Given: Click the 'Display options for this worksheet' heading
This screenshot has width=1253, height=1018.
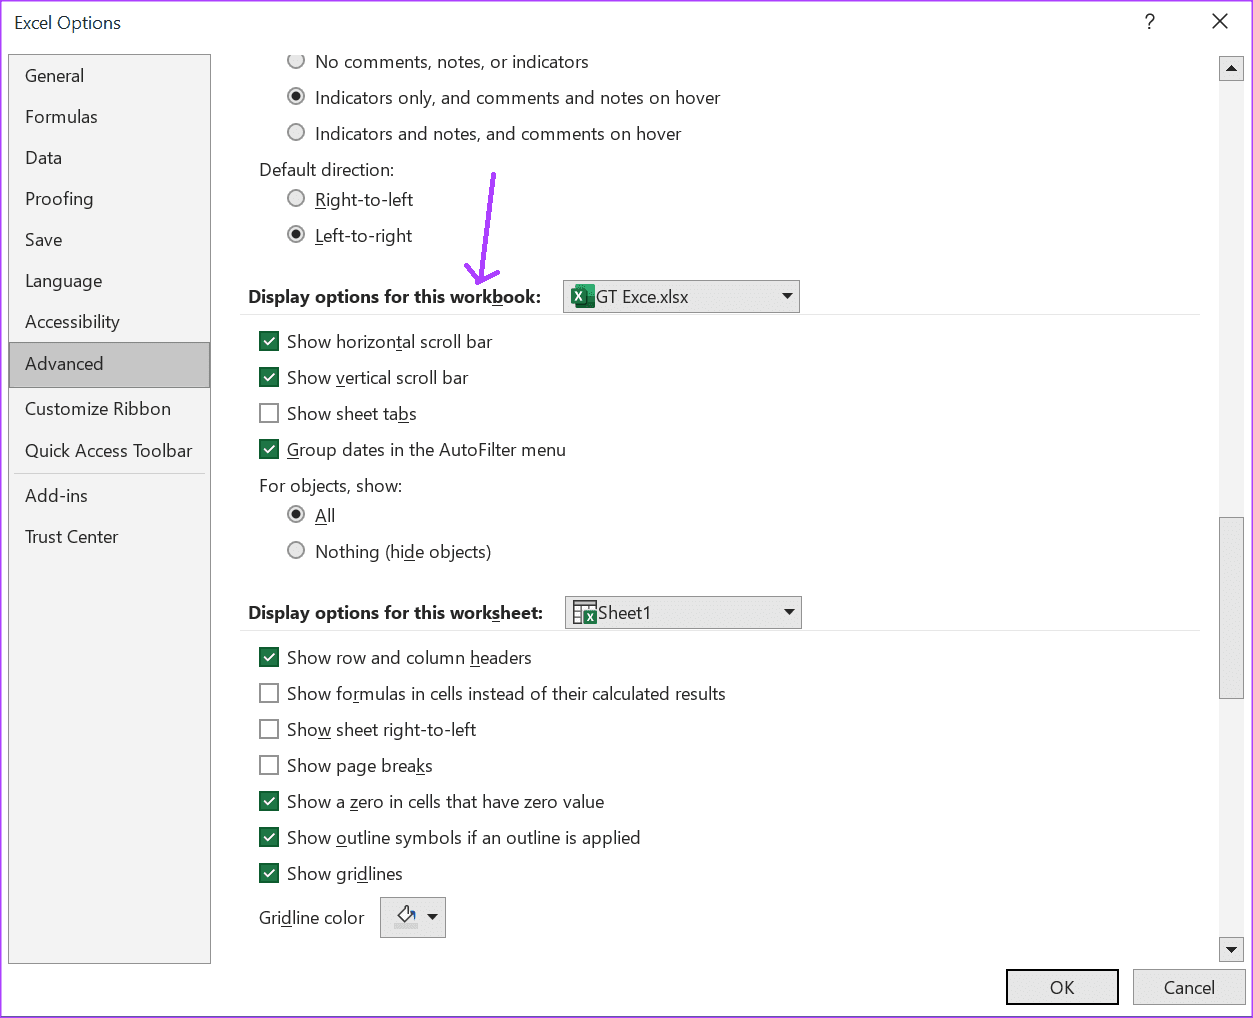Looking at the screenshot, I should [x=395, y=613].
